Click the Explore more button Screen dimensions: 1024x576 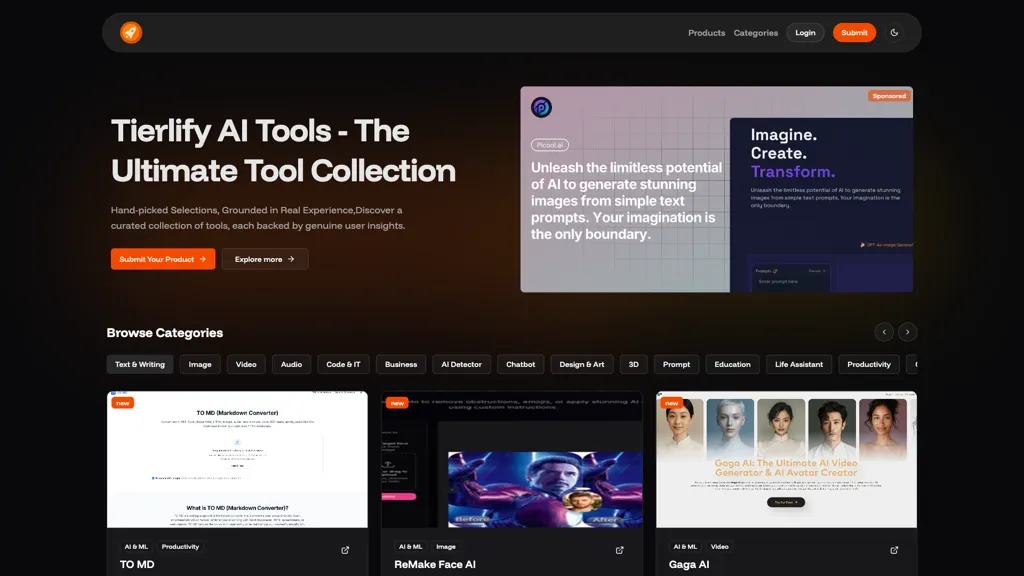click(264, 259)
